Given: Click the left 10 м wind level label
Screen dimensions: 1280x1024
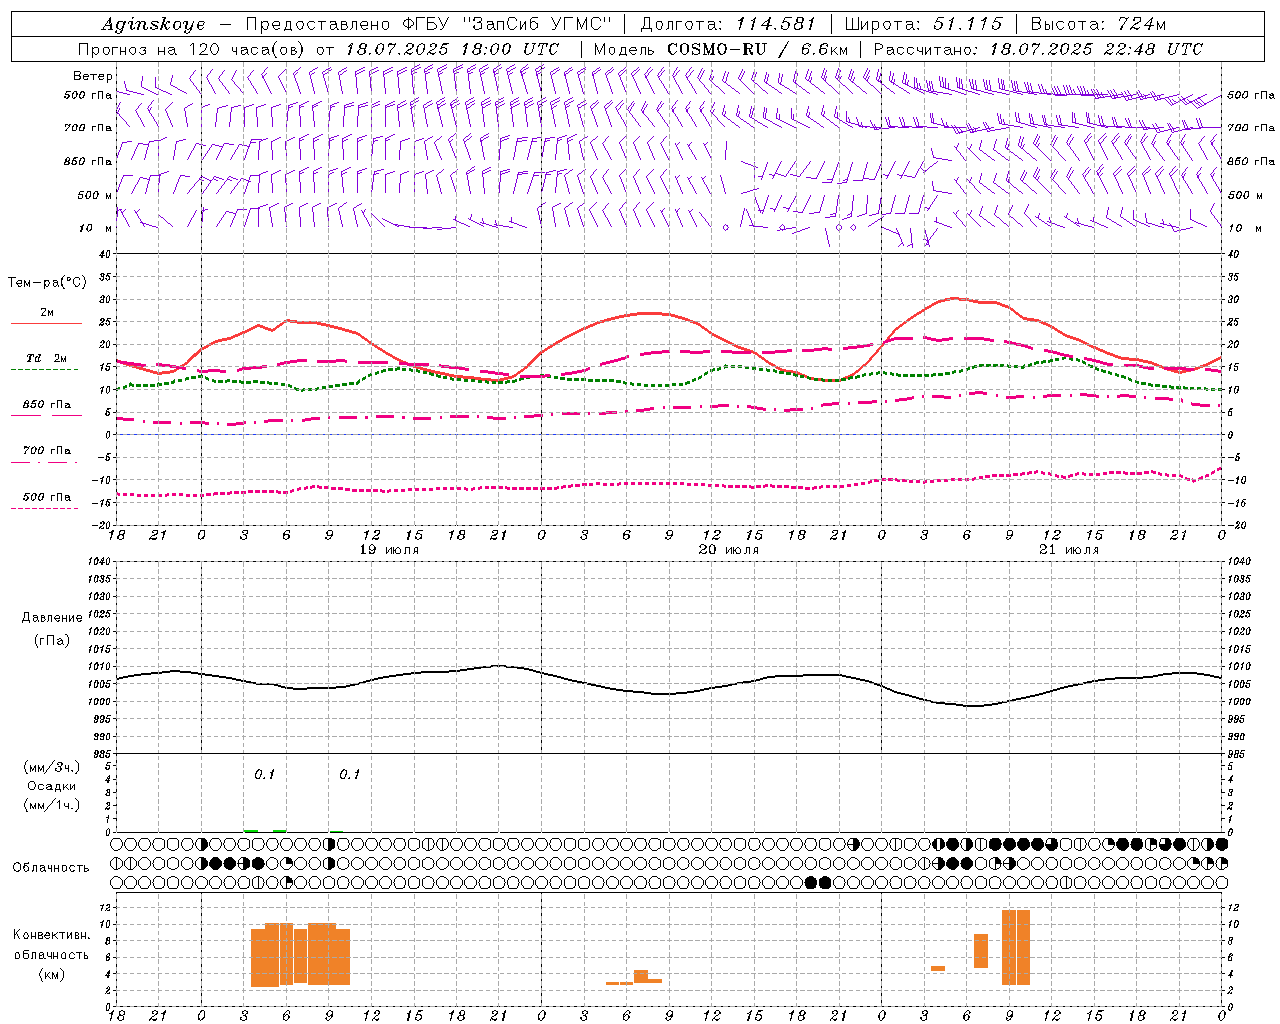Looking at the screenshot, I should click(95, 229).
